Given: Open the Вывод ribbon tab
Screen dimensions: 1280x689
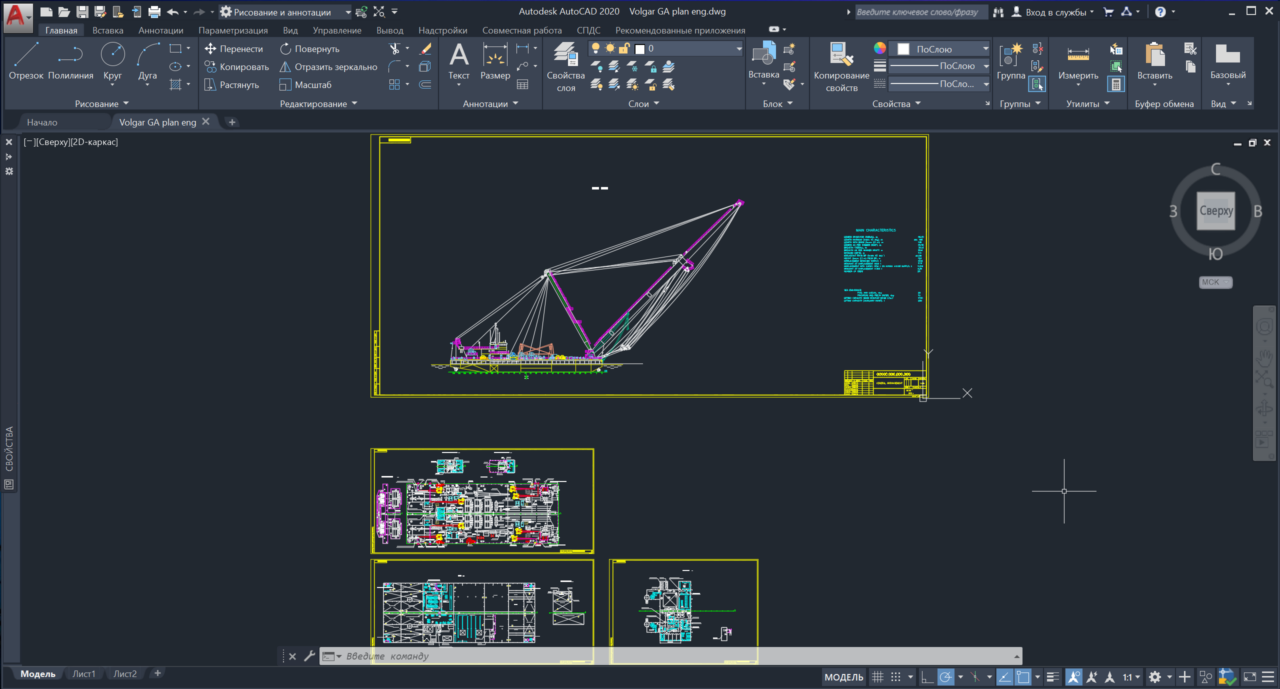Looking at the screenshot, I should pos(389,30).
